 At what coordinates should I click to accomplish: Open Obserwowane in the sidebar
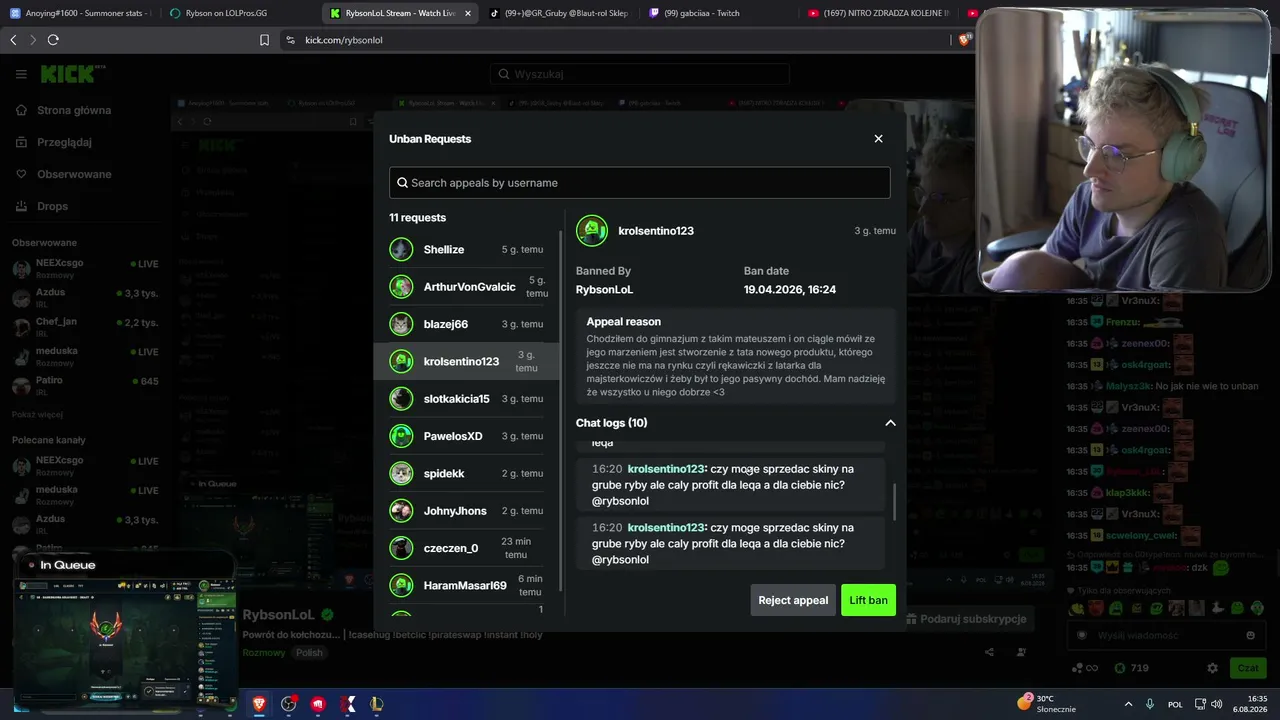coord(74,174)
